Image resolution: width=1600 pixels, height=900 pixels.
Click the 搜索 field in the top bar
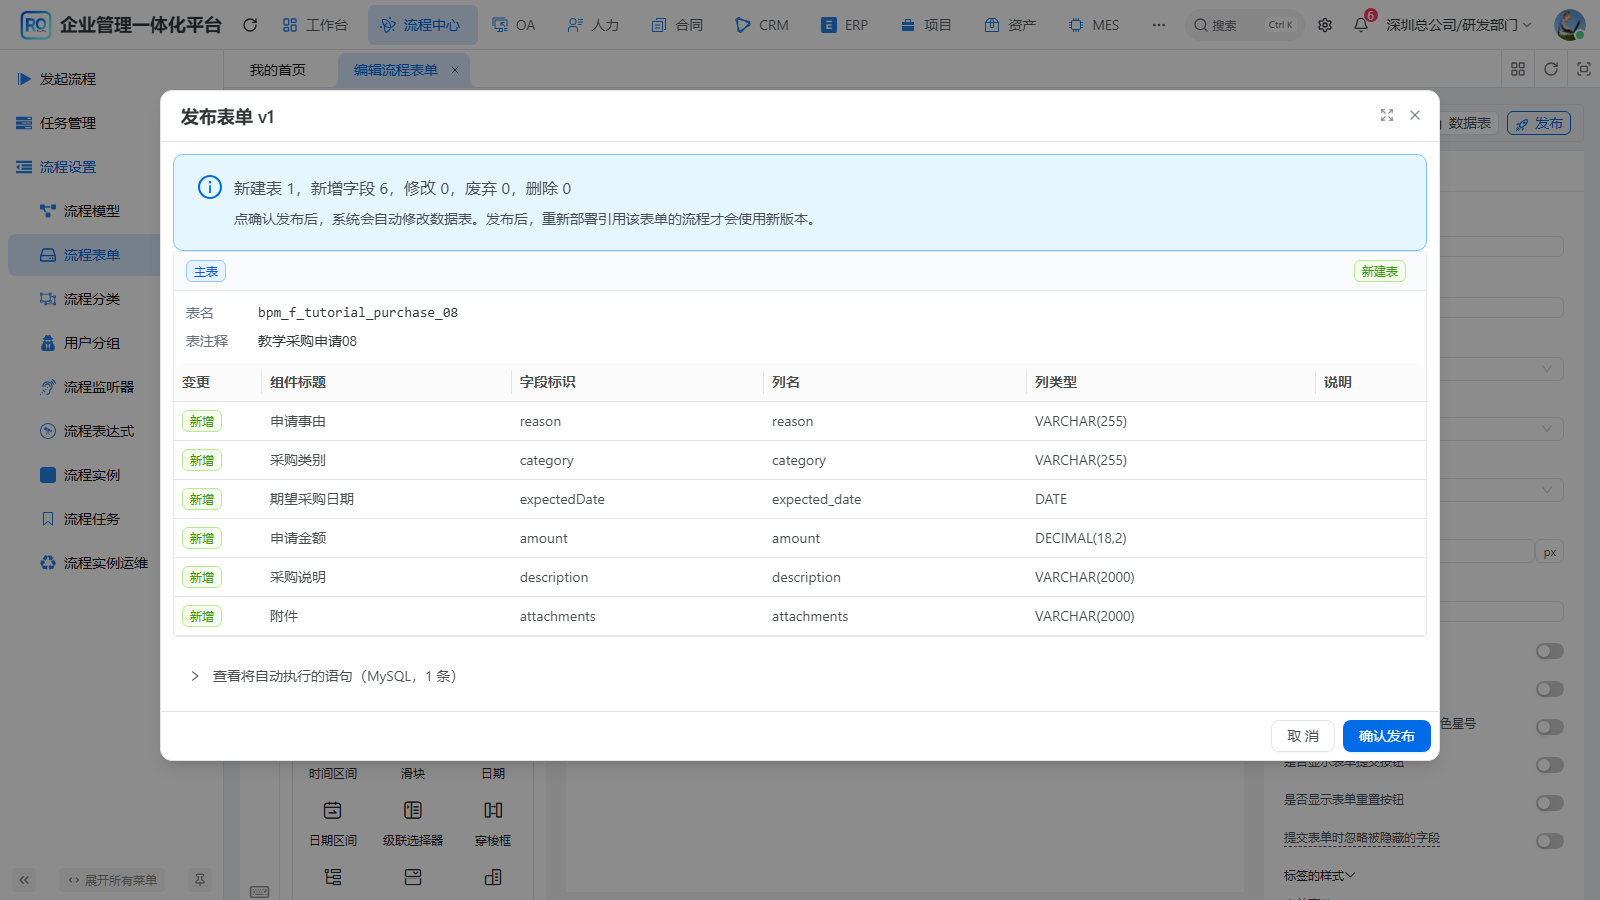1244,25
